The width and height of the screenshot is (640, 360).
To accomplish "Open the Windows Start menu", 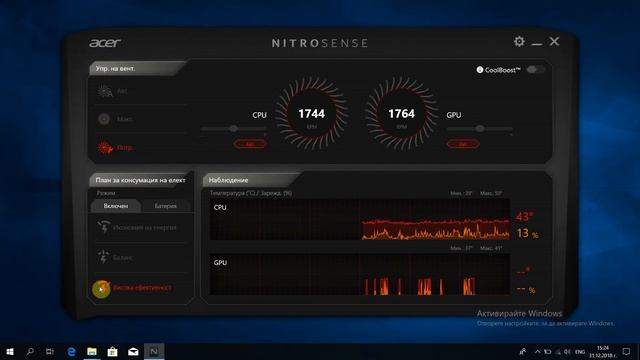I will [x=10, y=351].
